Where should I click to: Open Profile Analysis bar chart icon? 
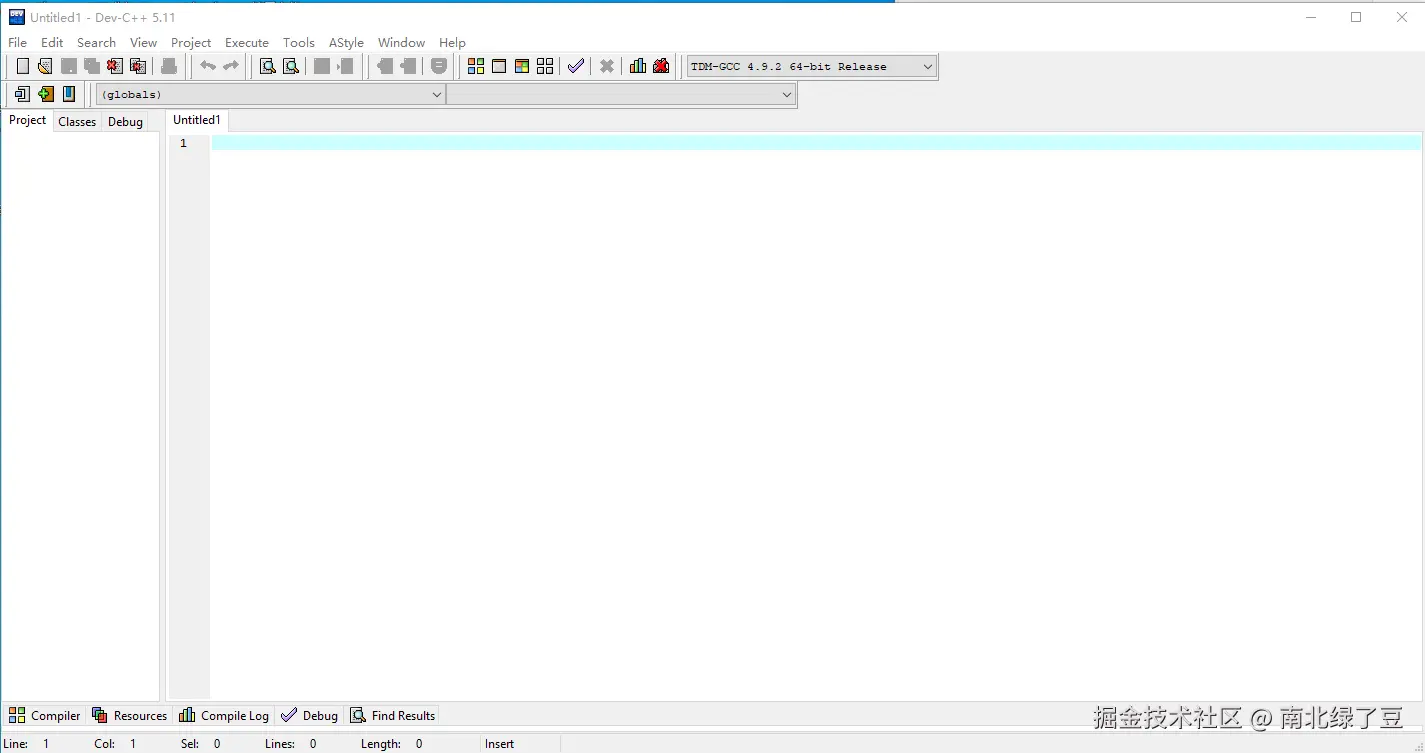(x=638, y=66)
